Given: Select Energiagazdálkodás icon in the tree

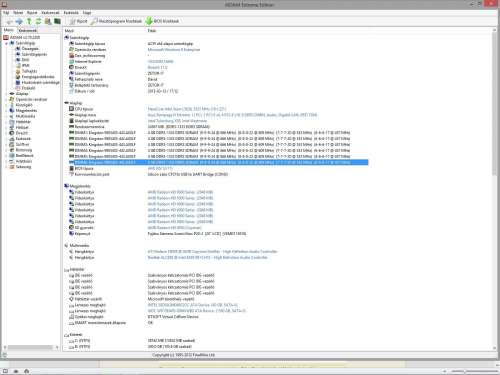Looking at the screenshot, I should click(x=18, y=77).
